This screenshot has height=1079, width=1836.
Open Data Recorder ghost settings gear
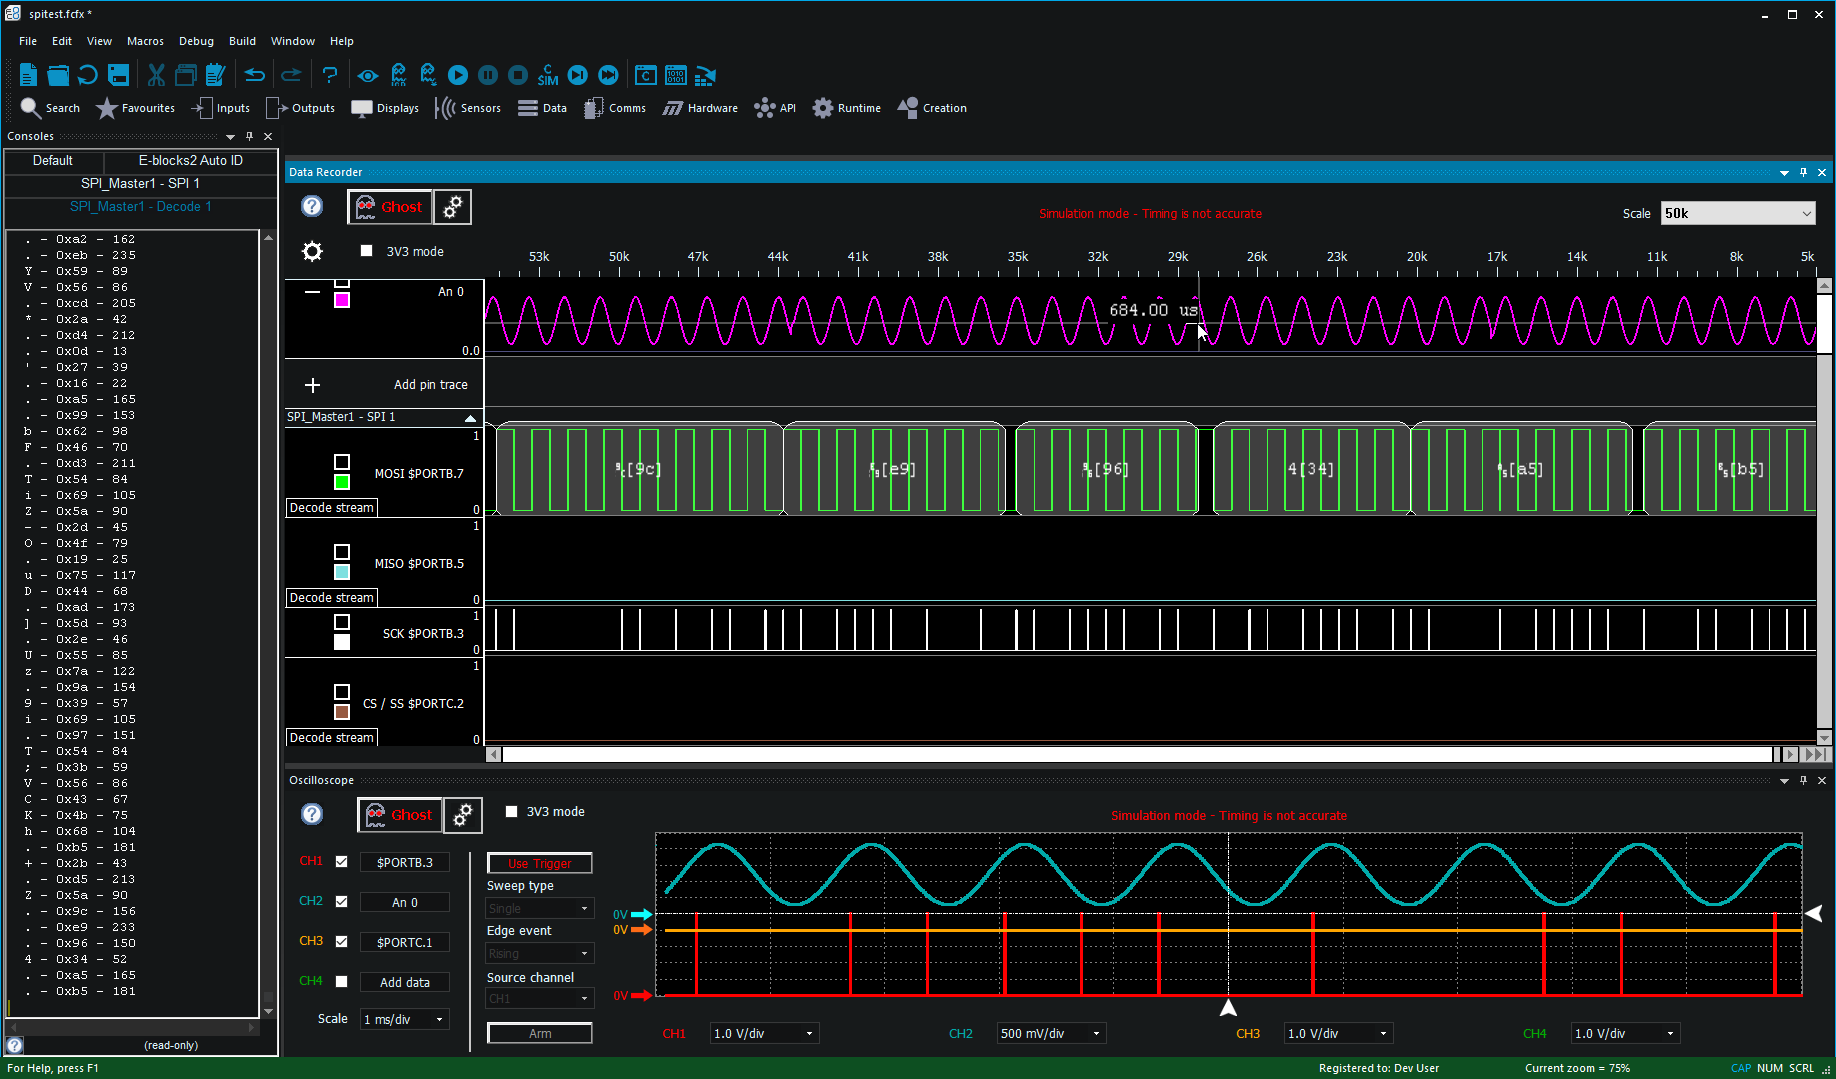point(453,207)
